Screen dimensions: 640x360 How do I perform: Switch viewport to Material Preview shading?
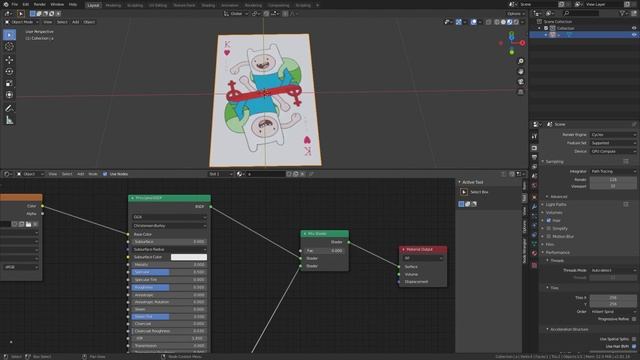tap(510, 22)
